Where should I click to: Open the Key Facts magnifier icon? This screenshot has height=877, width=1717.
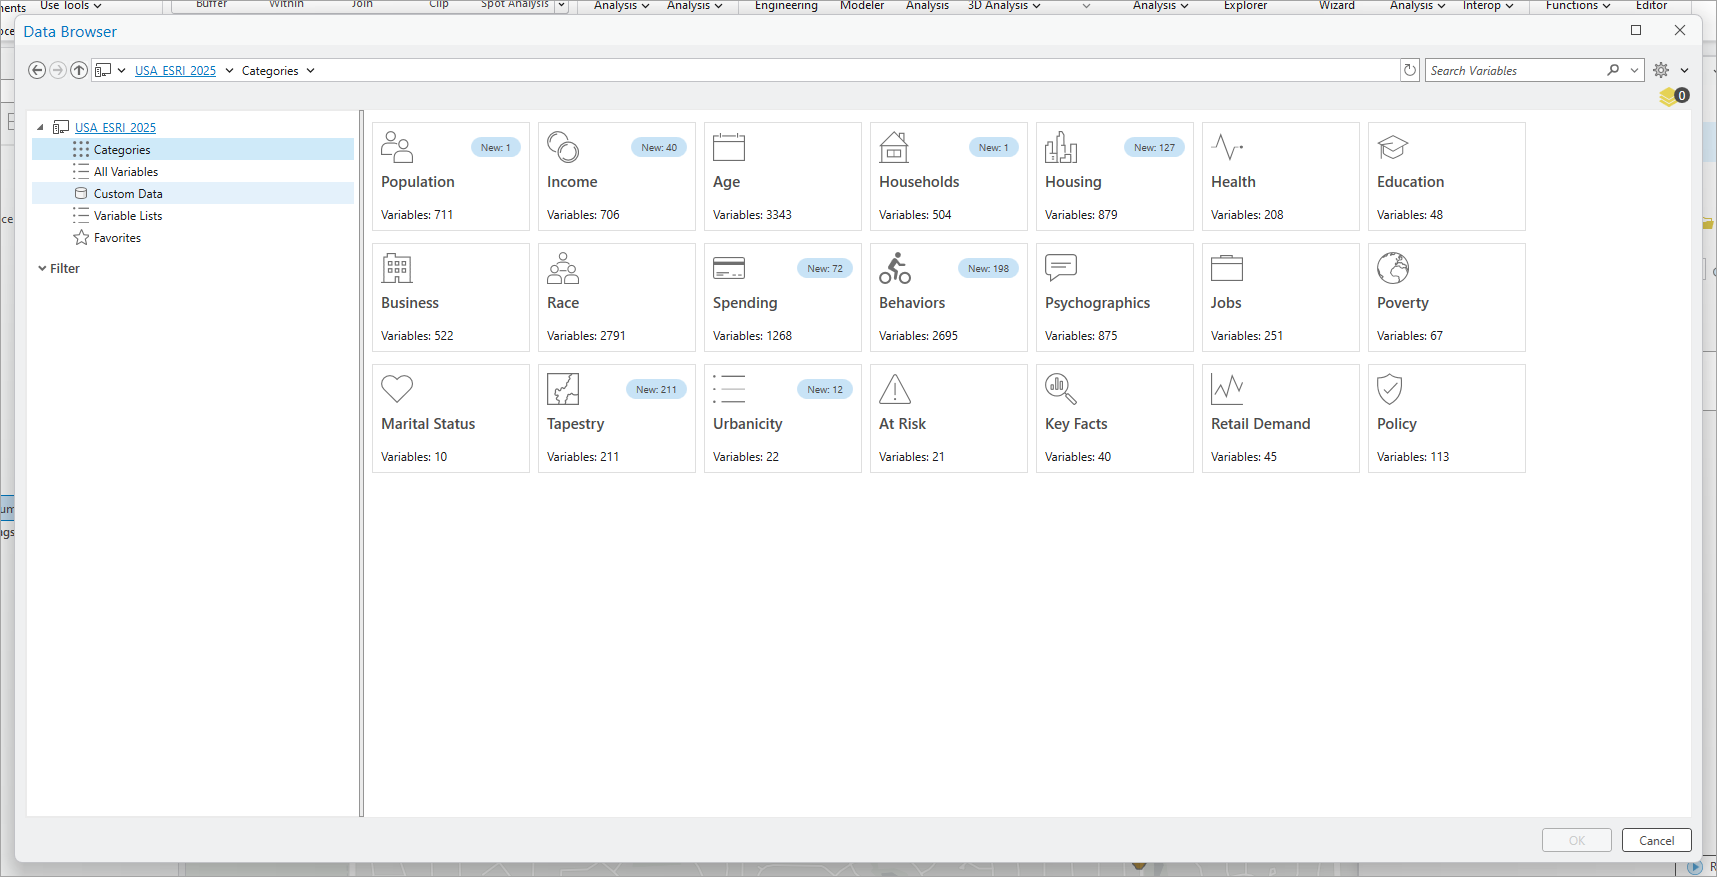[1061, 389]
